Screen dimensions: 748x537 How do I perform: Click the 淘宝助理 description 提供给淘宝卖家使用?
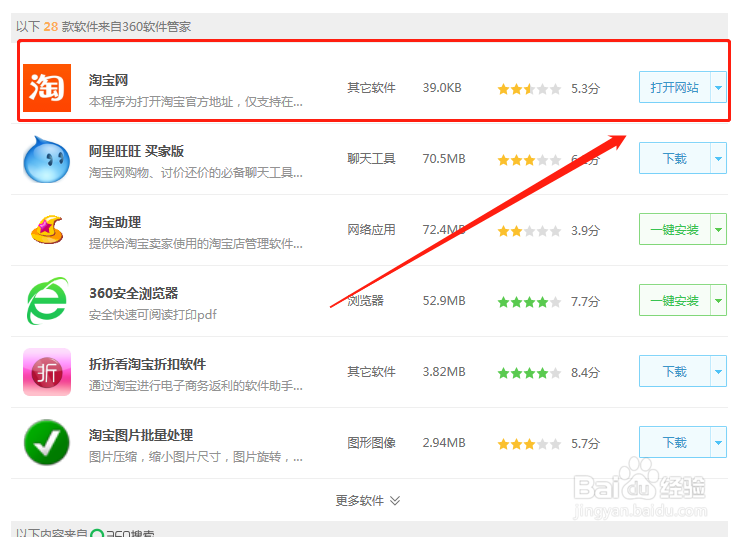[x=196, y=243]
